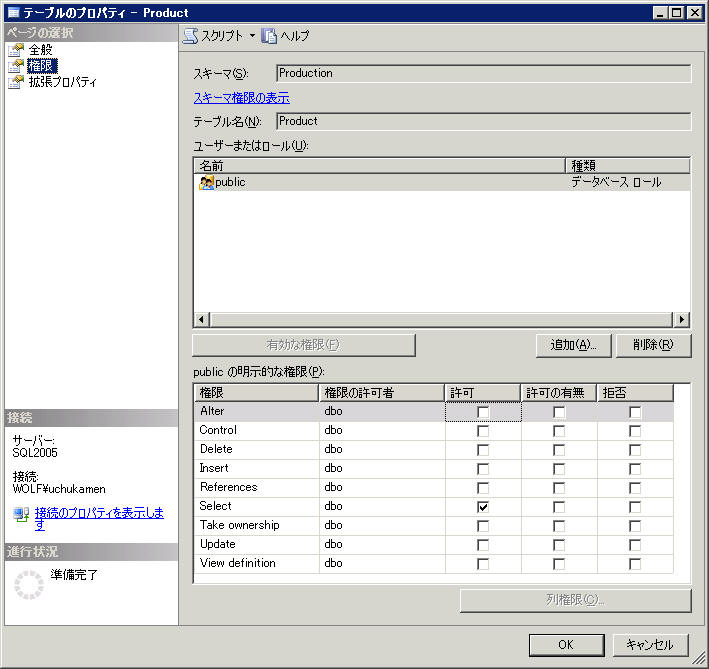The width and height of the screenshot is (709, 669).
Task: Click the 削除(R) button
Action: coord(653,345)
